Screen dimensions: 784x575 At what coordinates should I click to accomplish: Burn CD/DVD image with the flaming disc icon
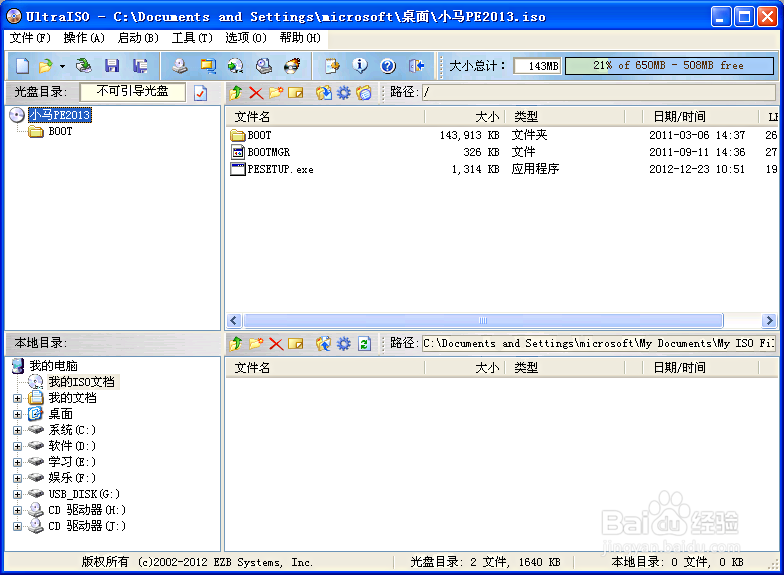[292, 66]
